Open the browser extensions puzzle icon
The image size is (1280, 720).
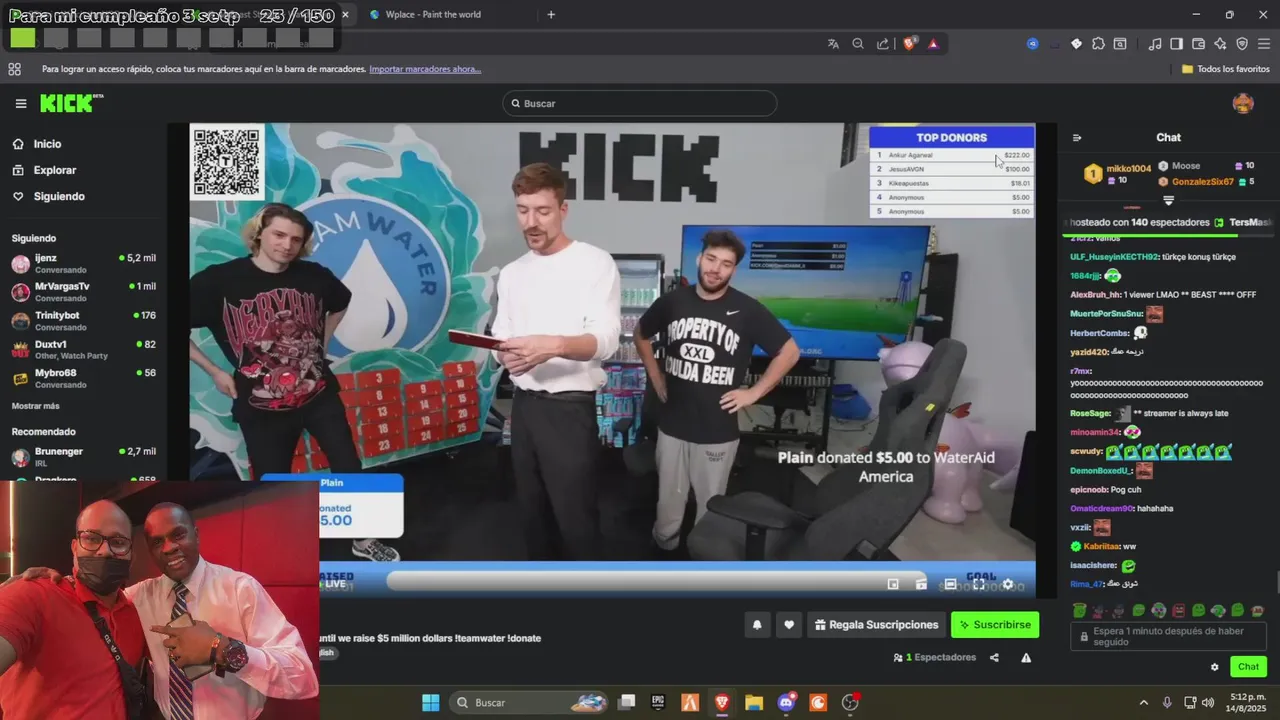click(1098, 44)
